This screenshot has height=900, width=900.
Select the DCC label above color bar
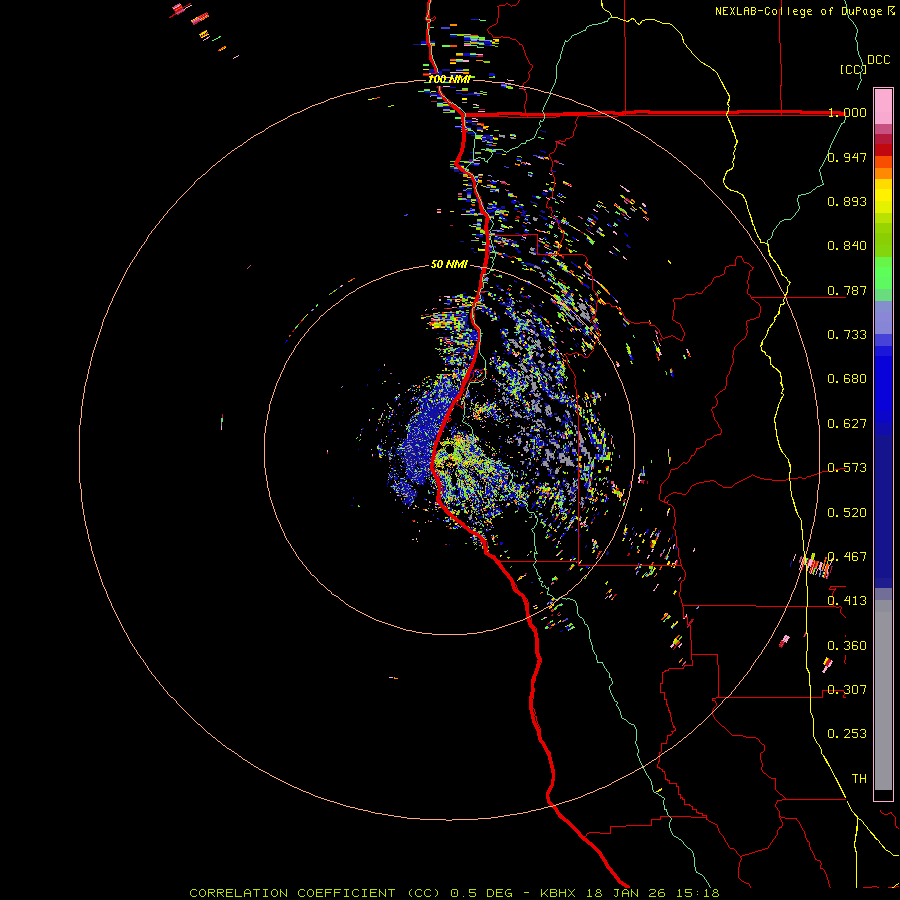coord(878,60)
